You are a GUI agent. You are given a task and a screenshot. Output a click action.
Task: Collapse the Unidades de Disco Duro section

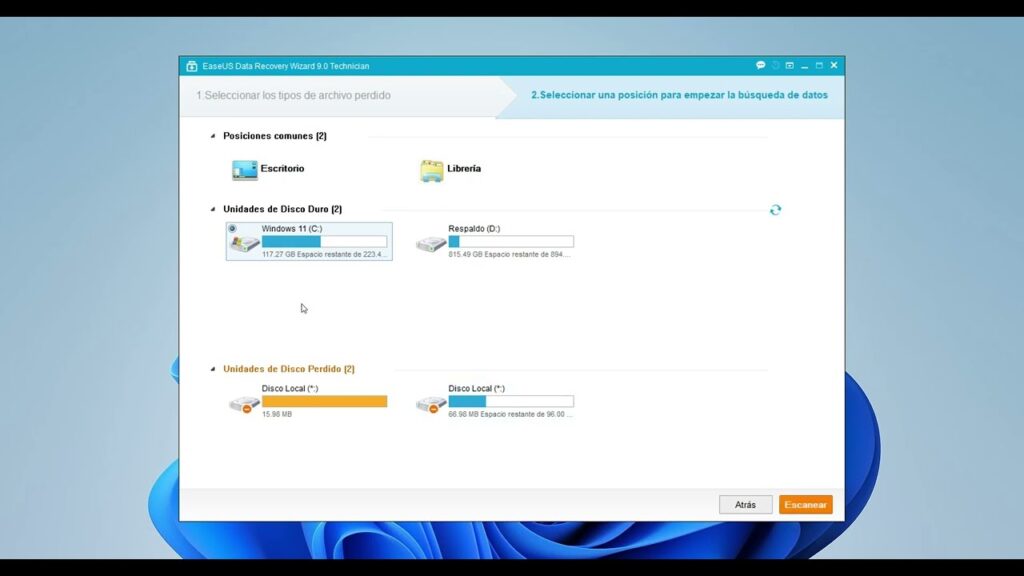(211, 209)
